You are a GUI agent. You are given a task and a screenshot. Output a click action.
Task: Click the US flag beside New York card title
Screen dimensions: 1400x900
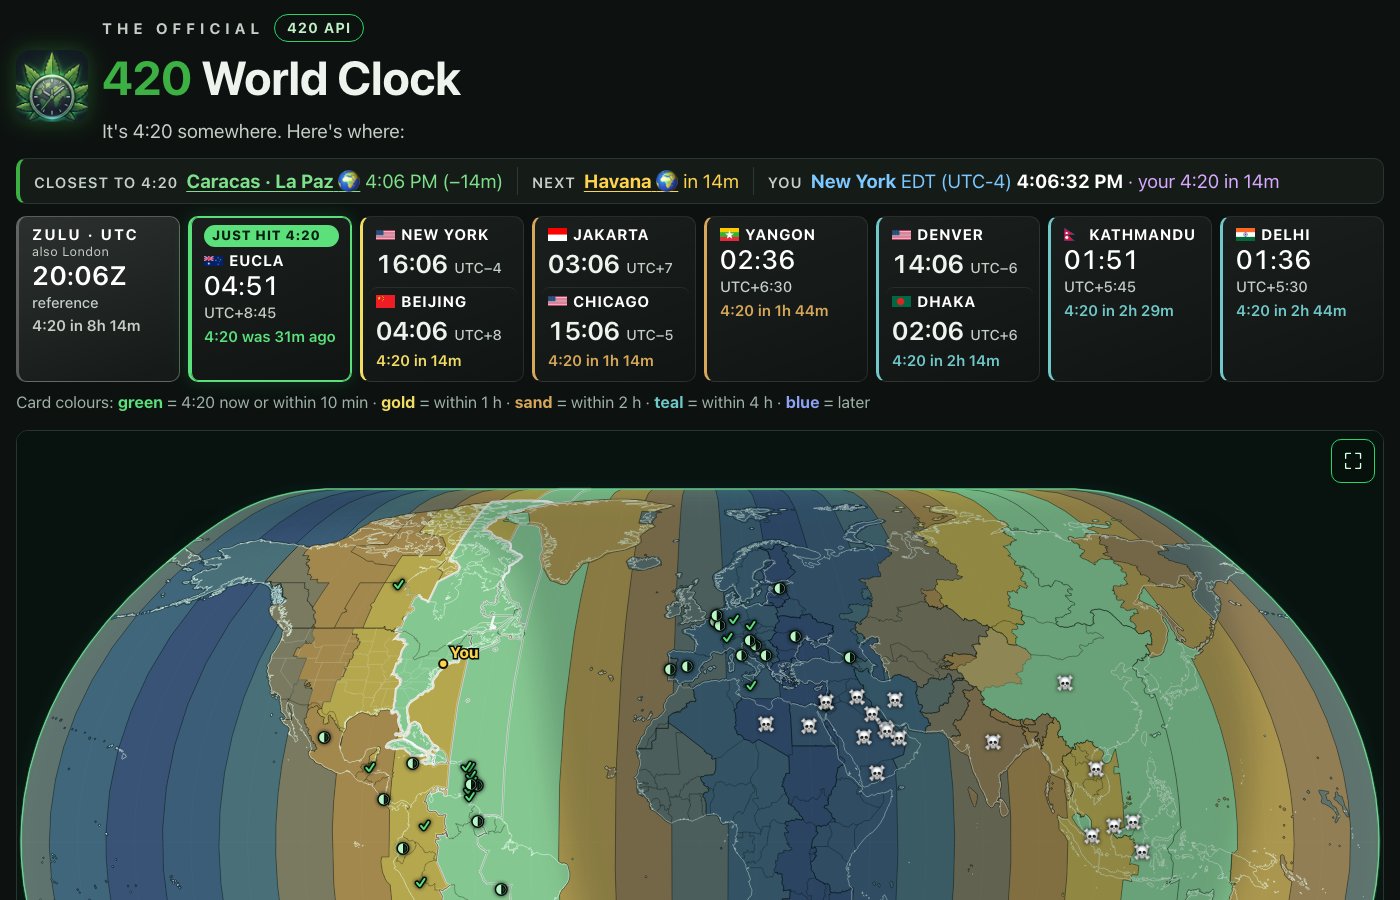(x=385, y=235)
